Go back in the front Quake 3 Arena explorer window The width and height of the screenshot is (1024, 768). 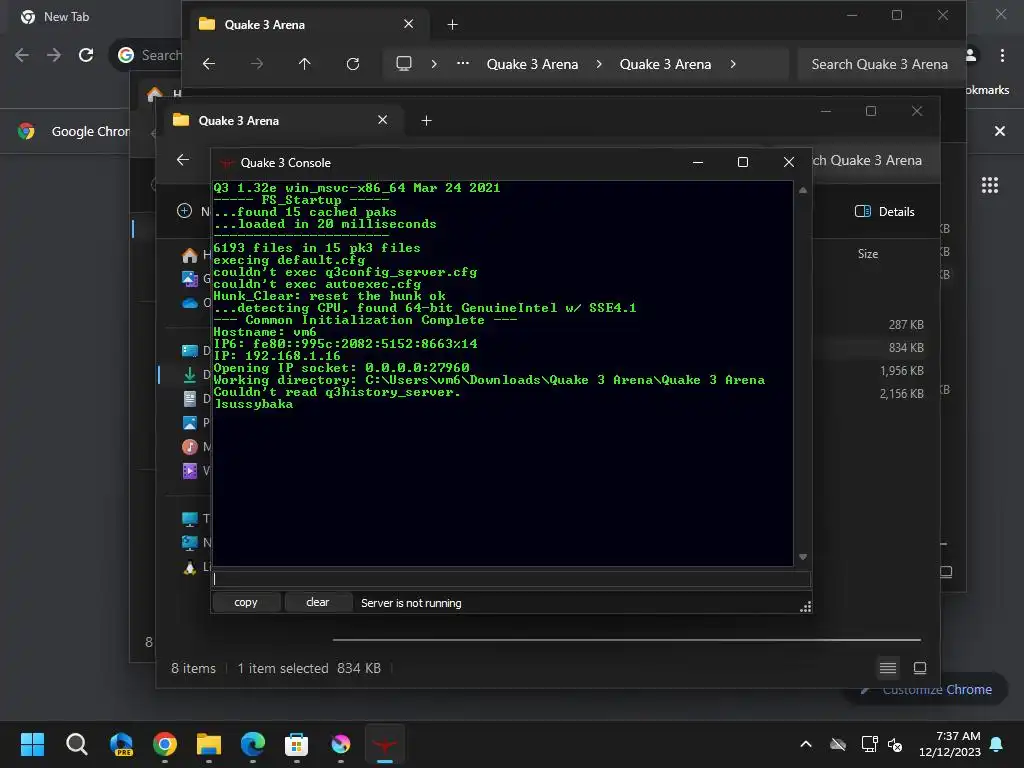coord(183,159)
